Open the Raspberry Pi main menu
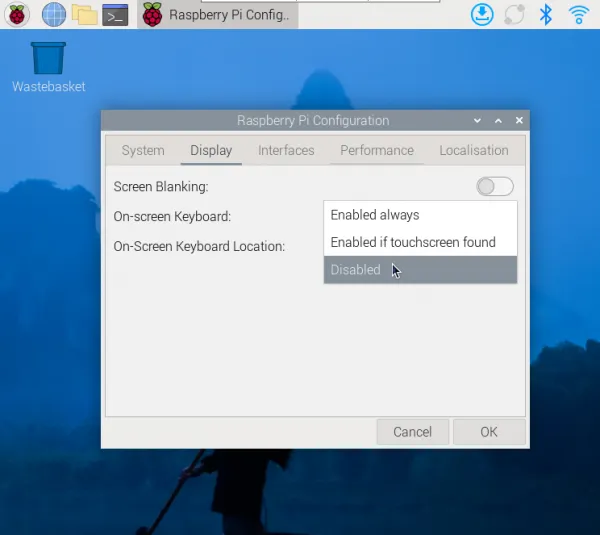This screenshot has width=600, height=535. (x=18, y=14)
